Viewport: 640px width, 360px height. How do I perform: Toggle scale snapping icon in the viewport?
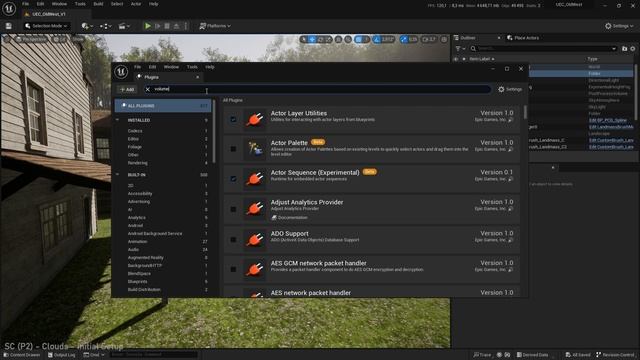404,39
